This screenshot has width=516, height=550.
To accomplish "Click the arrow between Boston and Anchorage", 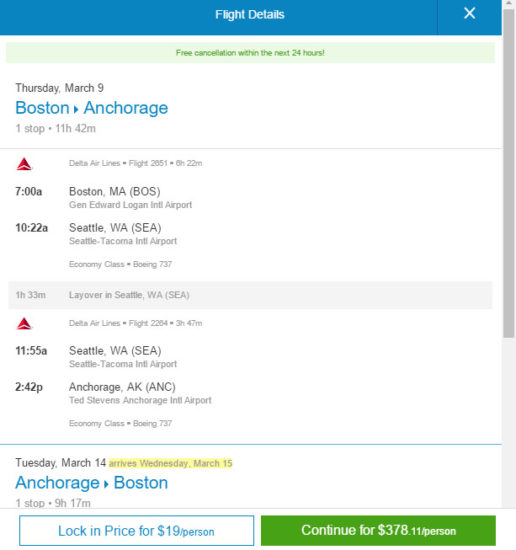I will pyautogui.click(x=76, y=109).
